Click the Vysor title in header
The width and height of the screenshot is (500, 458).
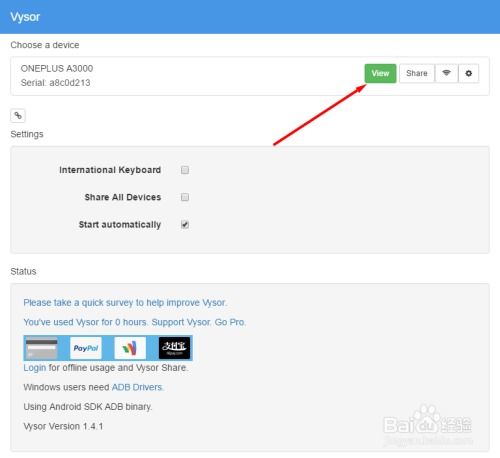(25, 17)
